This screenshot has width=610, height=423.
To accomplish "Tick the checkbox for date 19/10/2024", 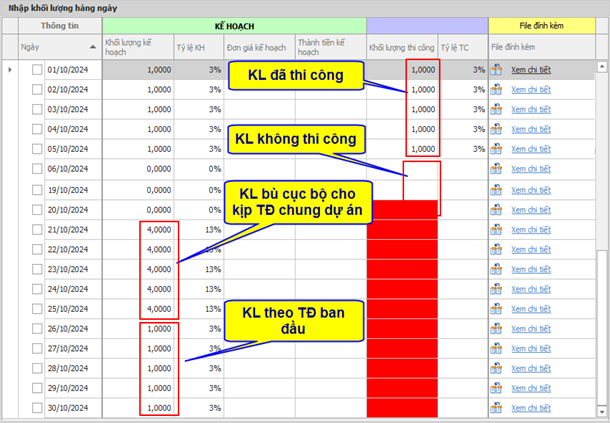I will click(x=37, y=189).
